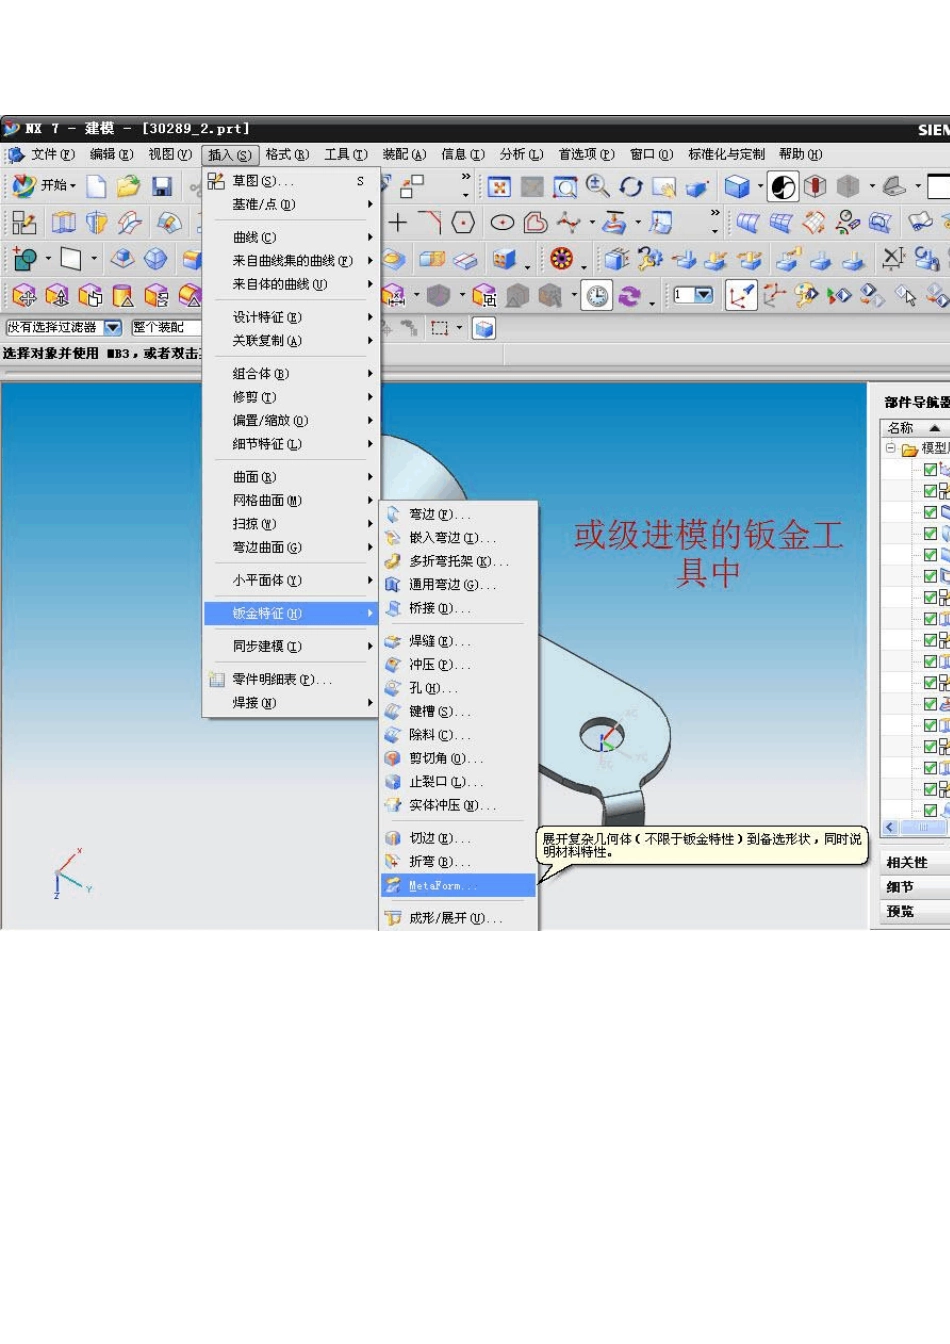950x1344 pixels.
Task: Click the blue cube icon beside selection rectangle
Action: [x=484, y=328]
